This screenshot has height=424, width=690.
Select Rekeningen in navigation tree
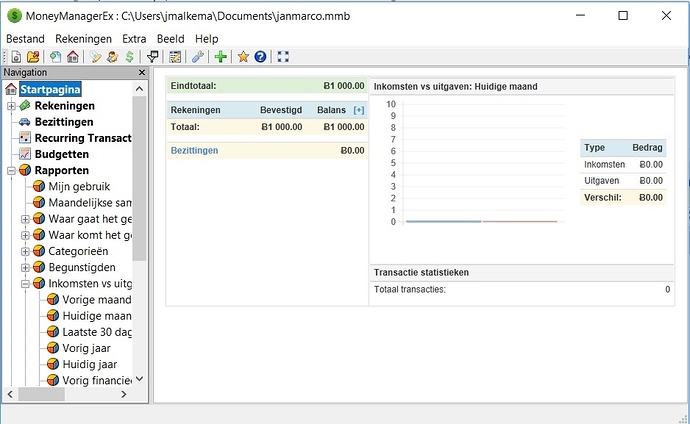coord(64,106)
